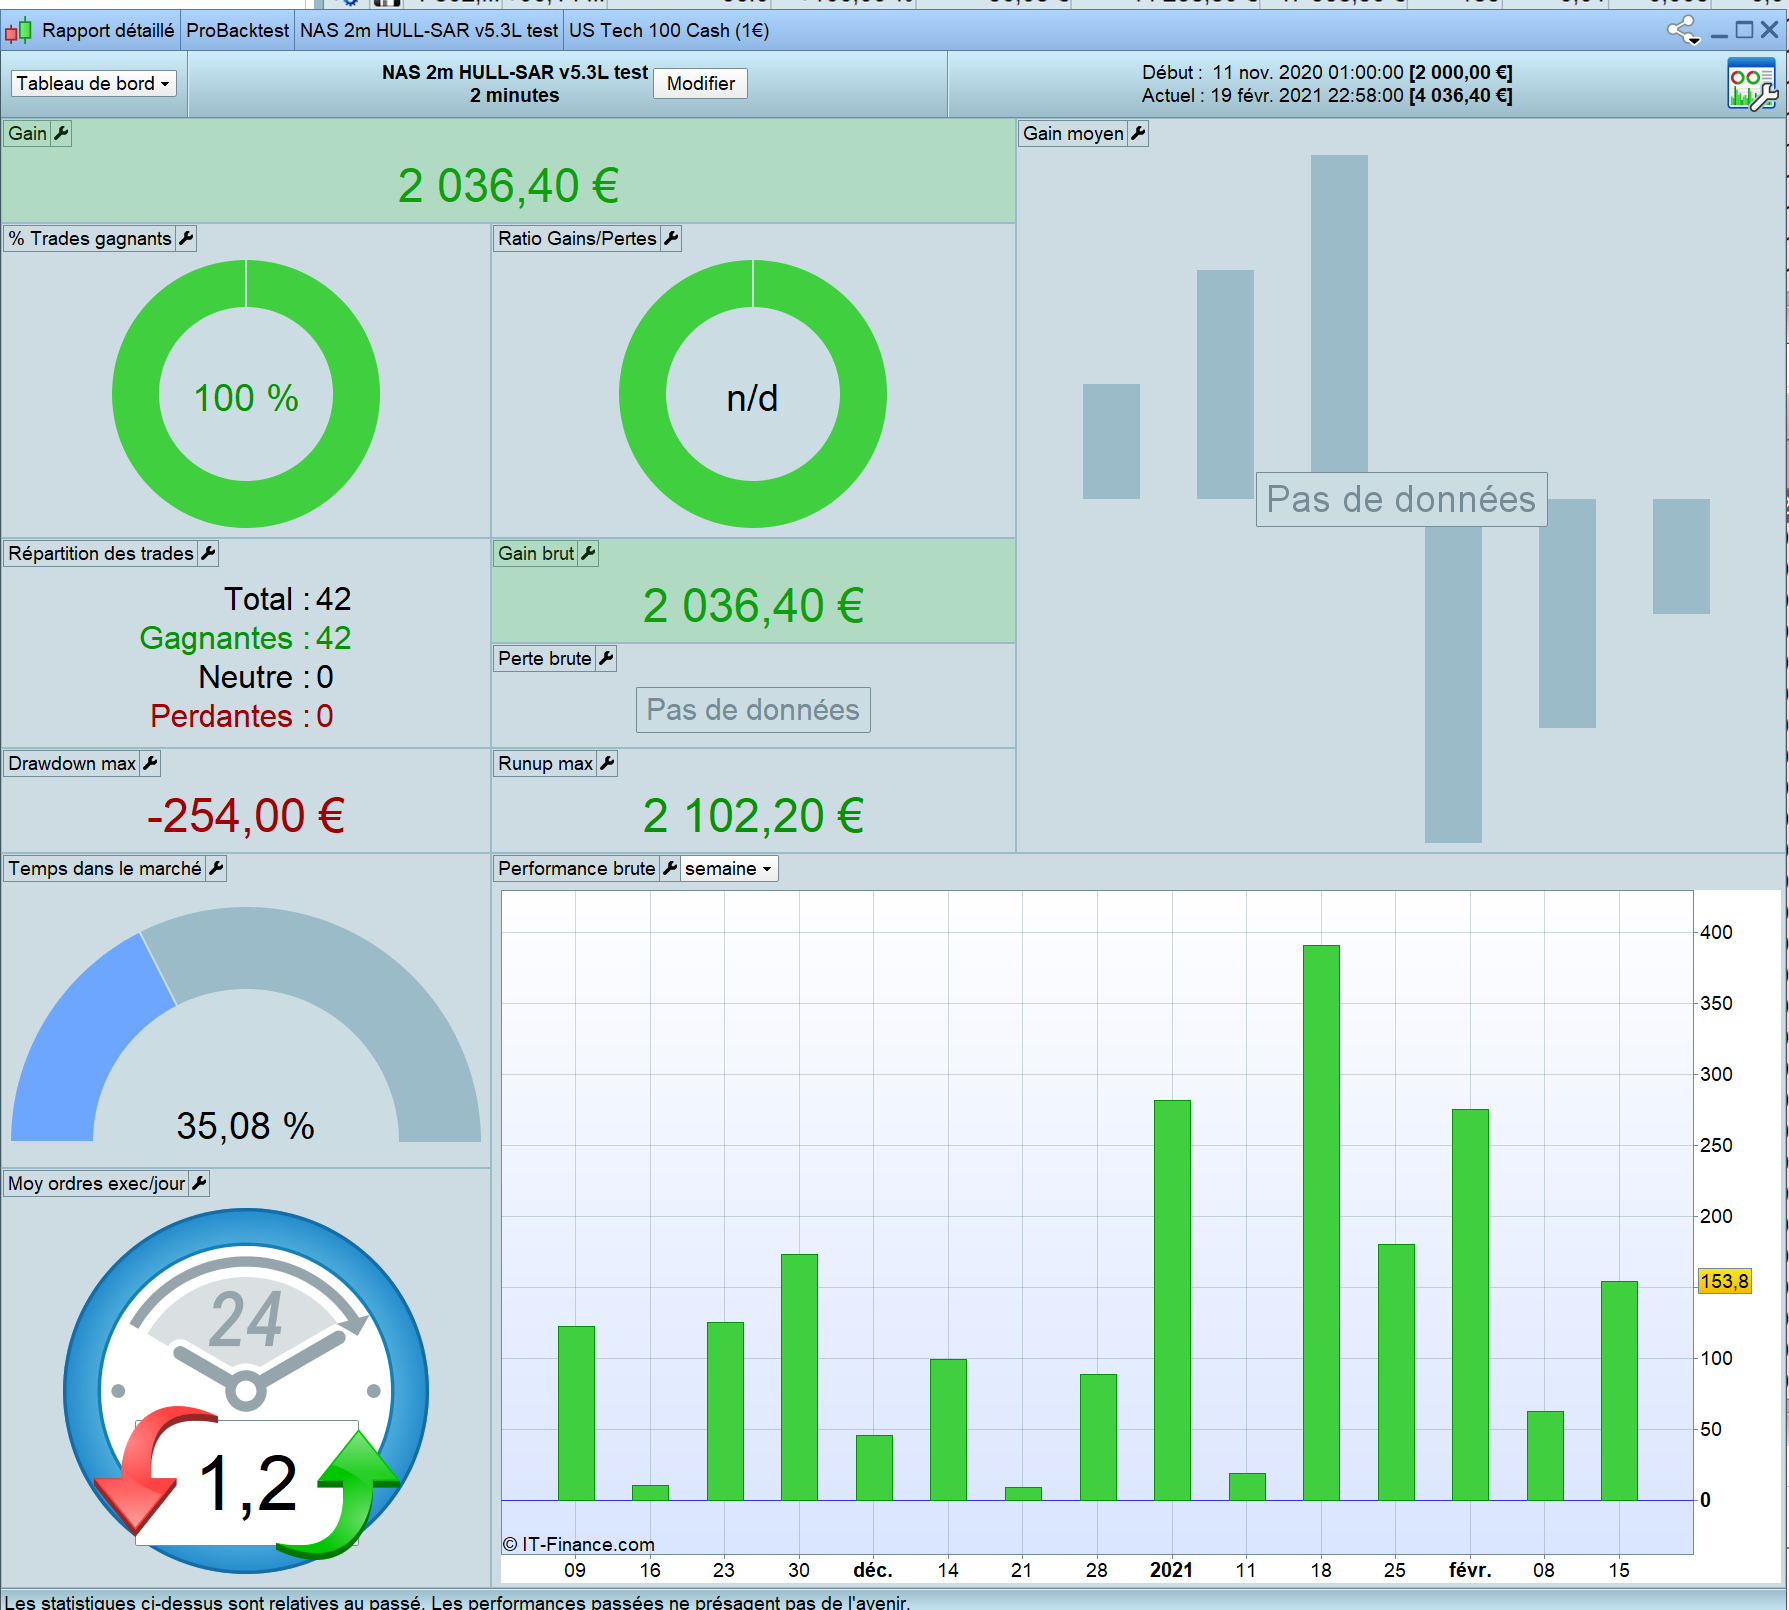The width and height of the screenshot is (1789, 1610).
Task: Open Gain brut panel wrench
Action: click(x=588, y=553)
